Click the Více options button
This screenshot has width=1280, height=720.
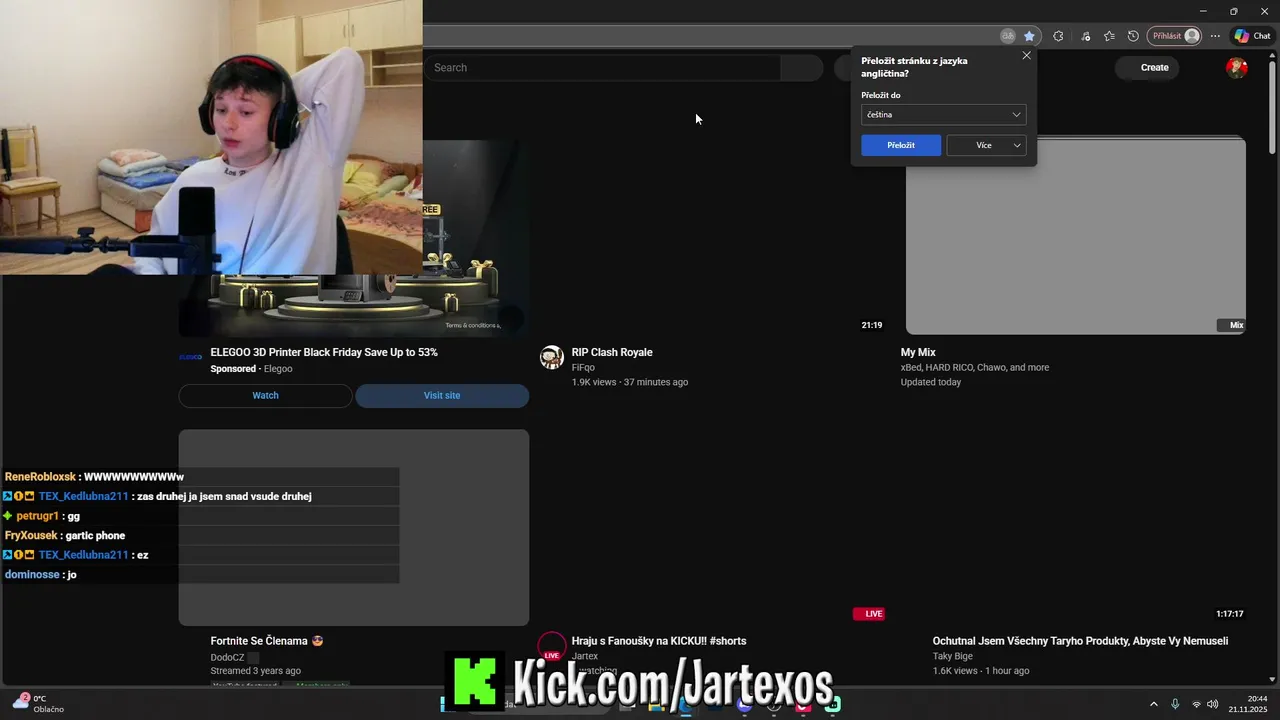(x=984, y=145)
